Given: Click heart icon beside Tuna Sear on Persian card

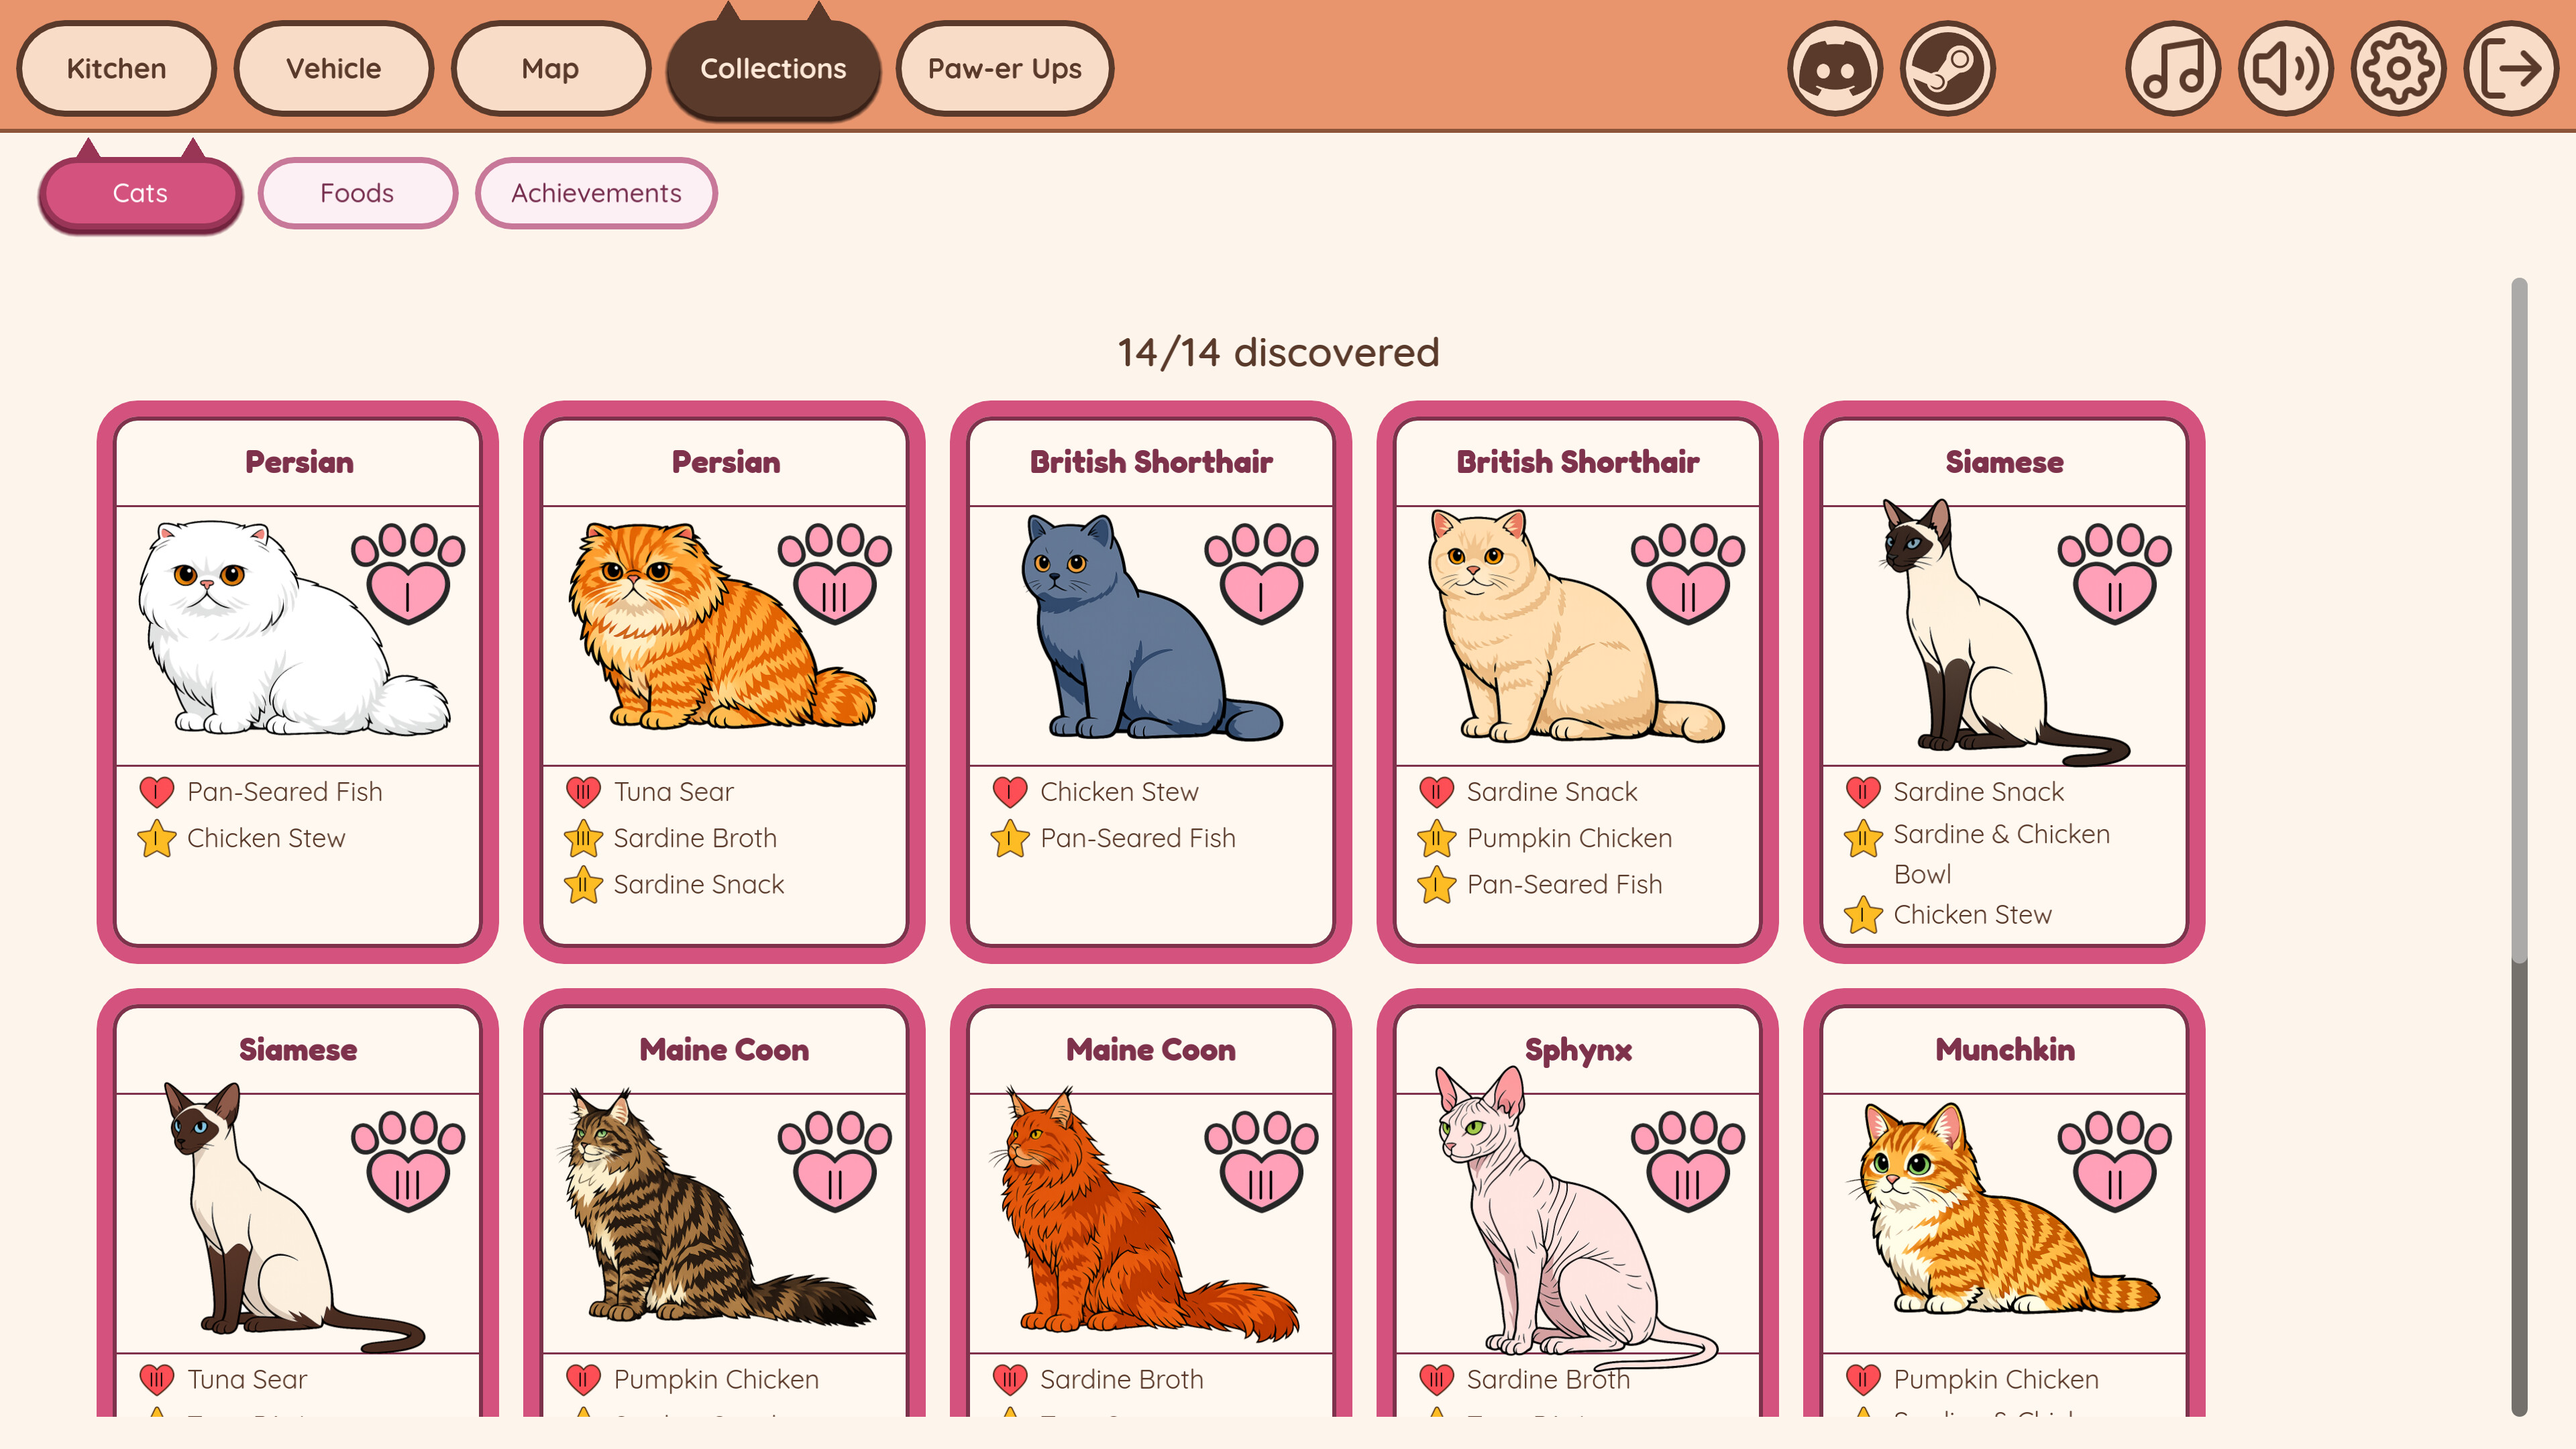Looking at the screenshot, I should (x=583, y=792).
